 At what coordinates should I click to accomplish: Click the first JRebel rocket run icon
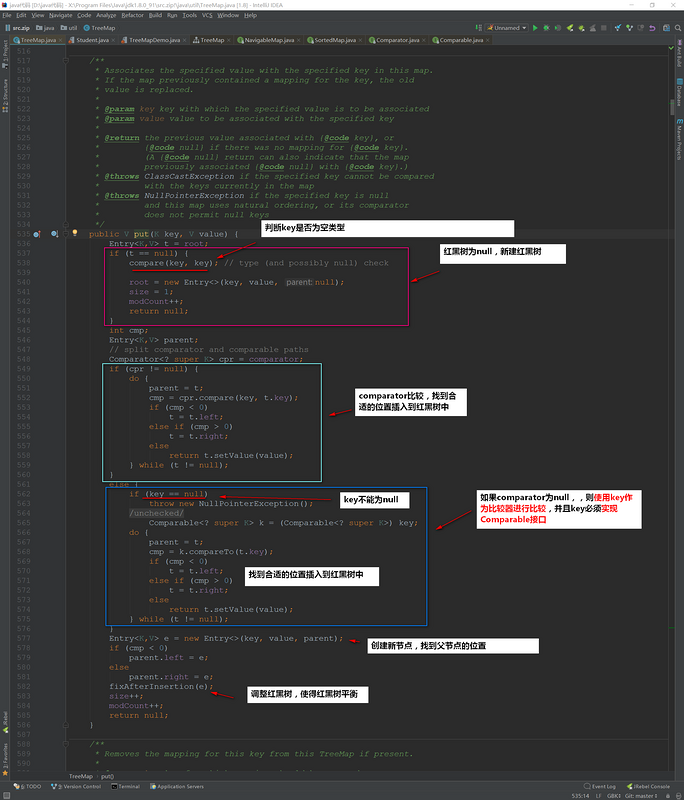570,28
